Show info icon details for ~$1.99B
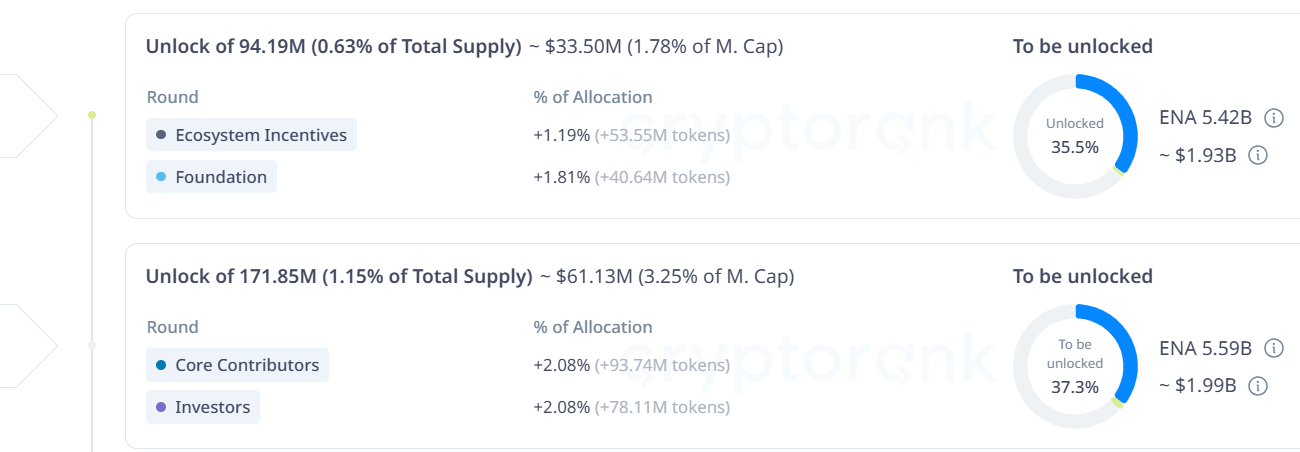 1259,385
